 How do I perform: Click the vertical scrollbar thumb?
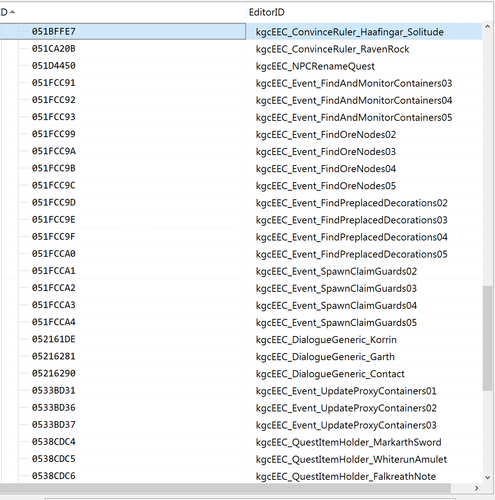pos(487,338)
